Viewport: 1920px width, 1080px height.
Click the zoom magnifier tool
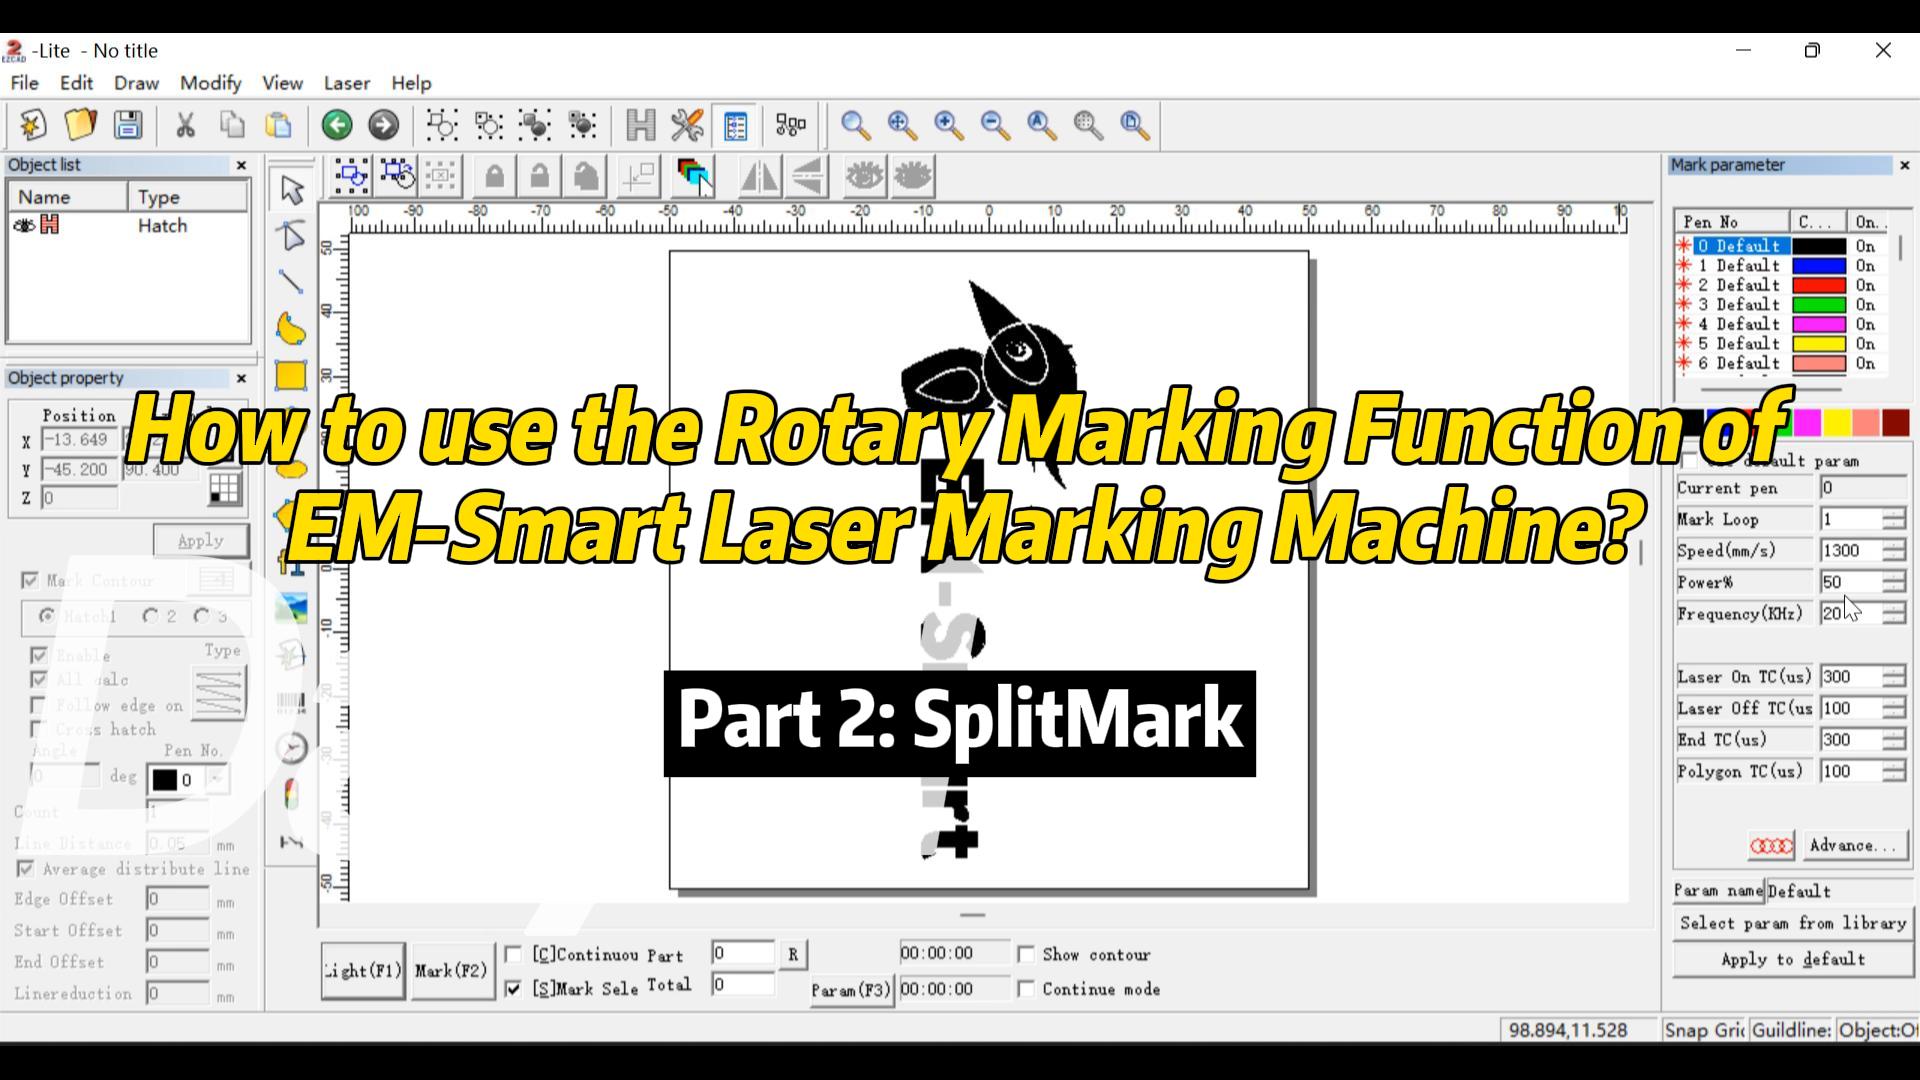[x=855, y=125]
